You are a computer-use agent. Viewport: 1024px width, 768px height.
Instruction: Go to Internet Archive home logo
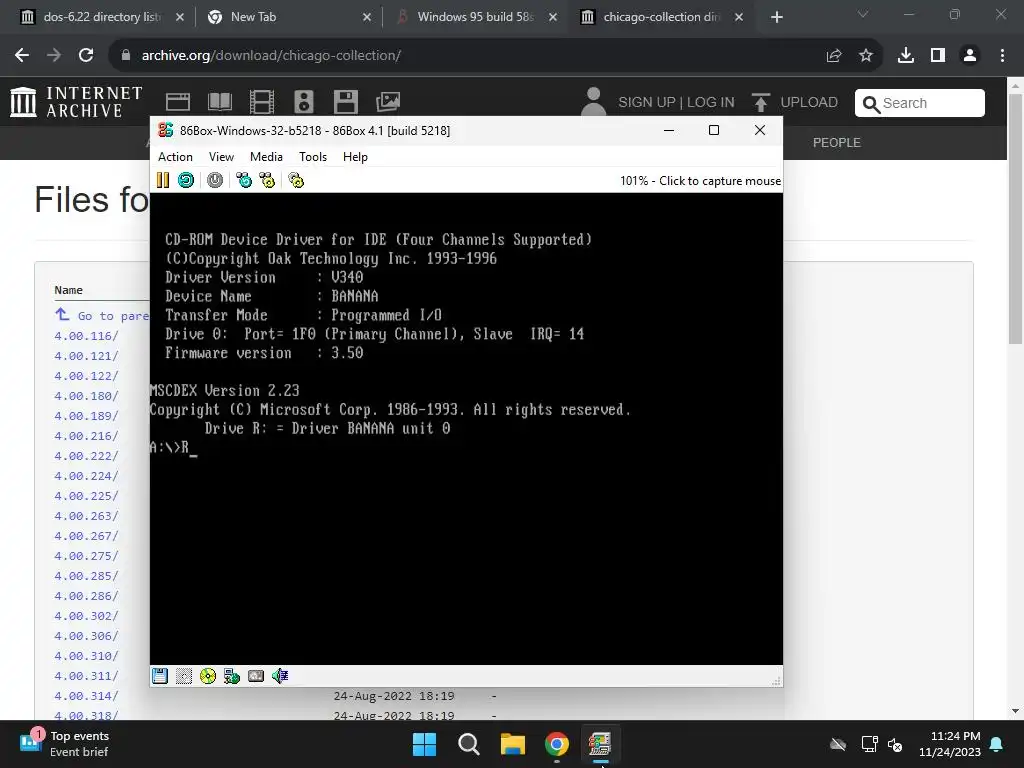click(x=76, y=102)
